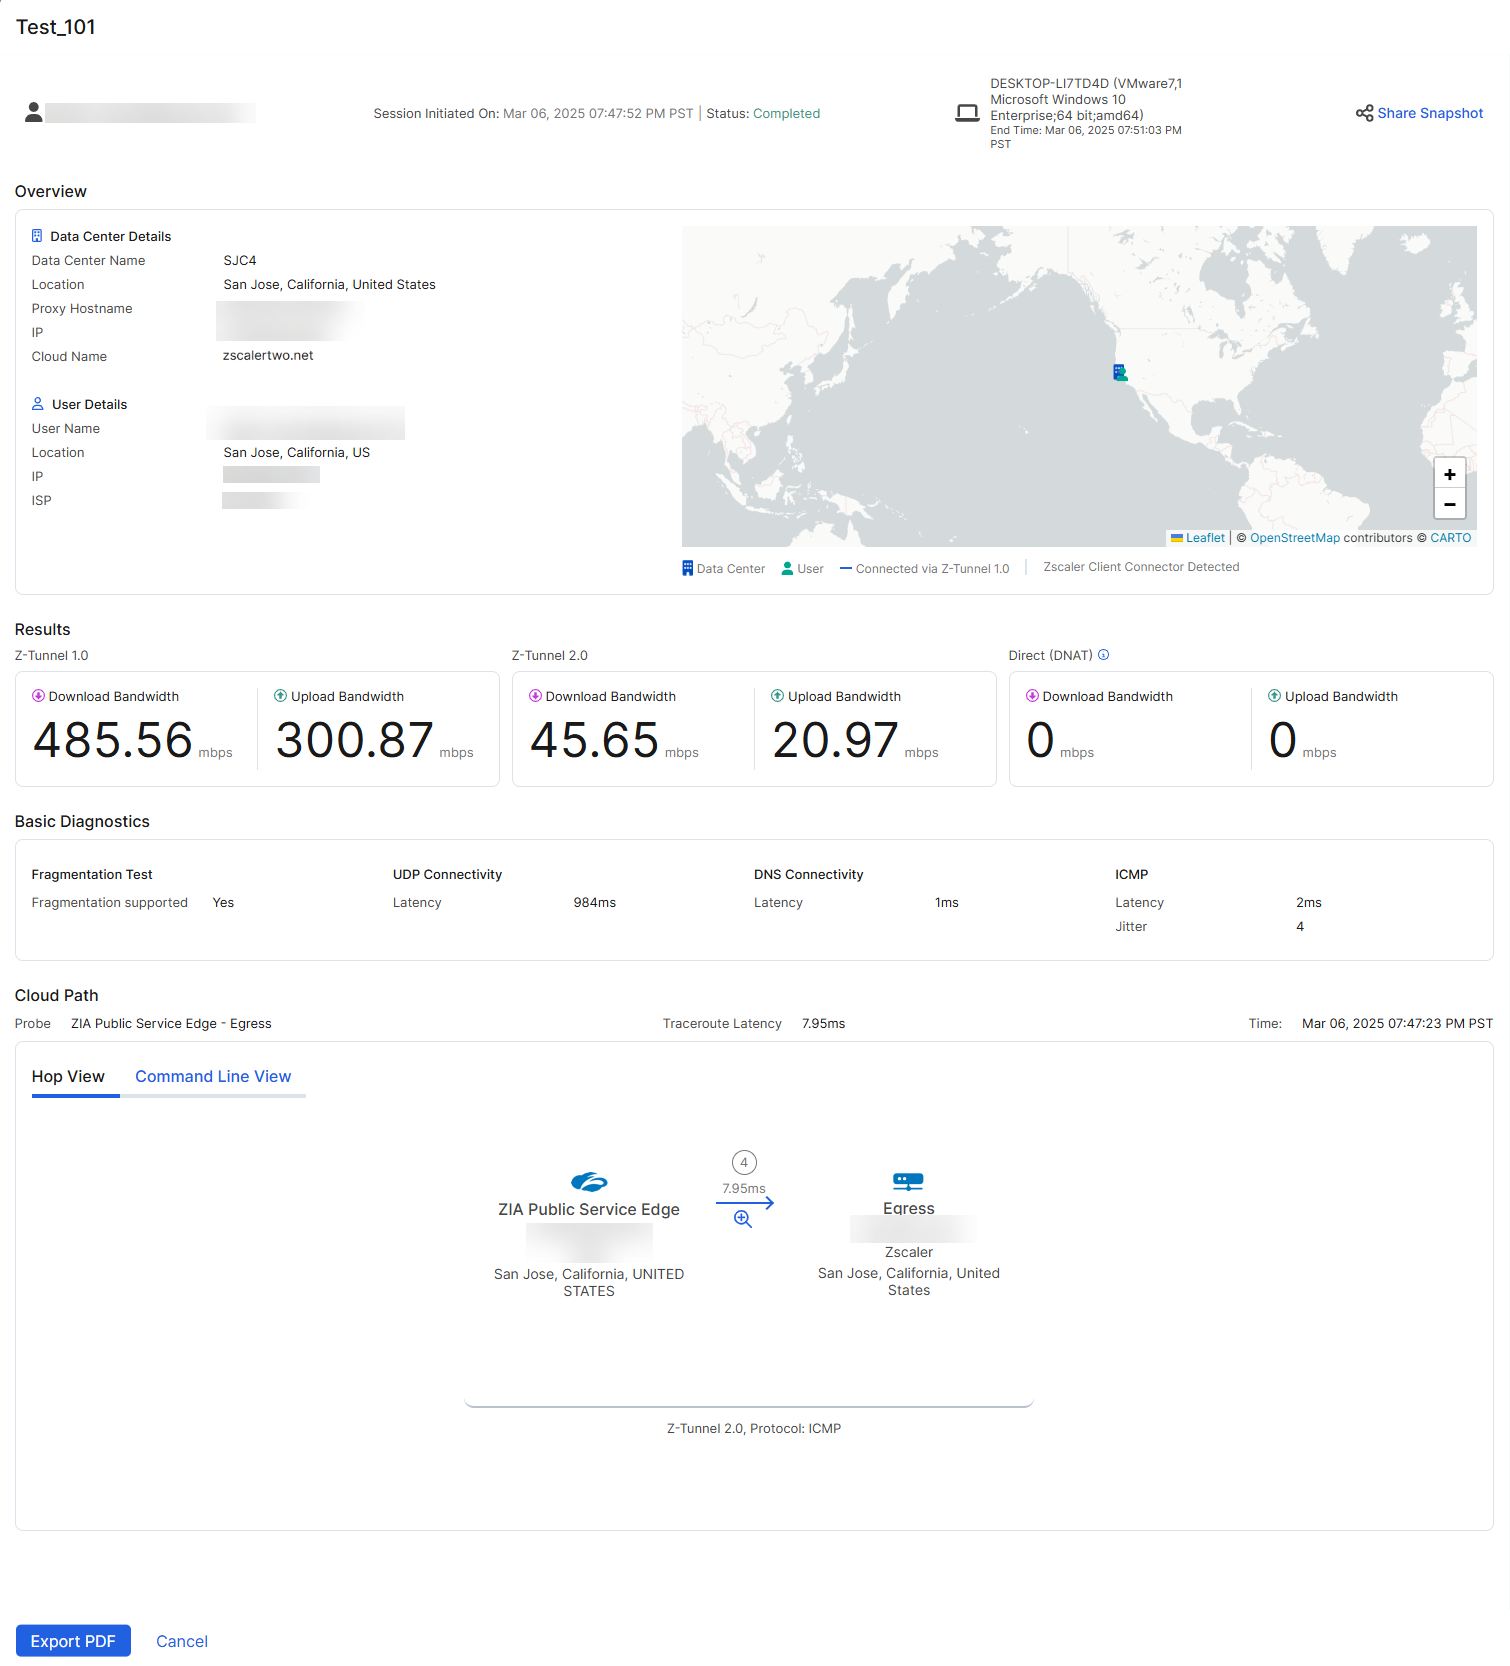Click the Share Snapshot icon
This screenshot has width=1510, height=1666.
click(1364, 113)
